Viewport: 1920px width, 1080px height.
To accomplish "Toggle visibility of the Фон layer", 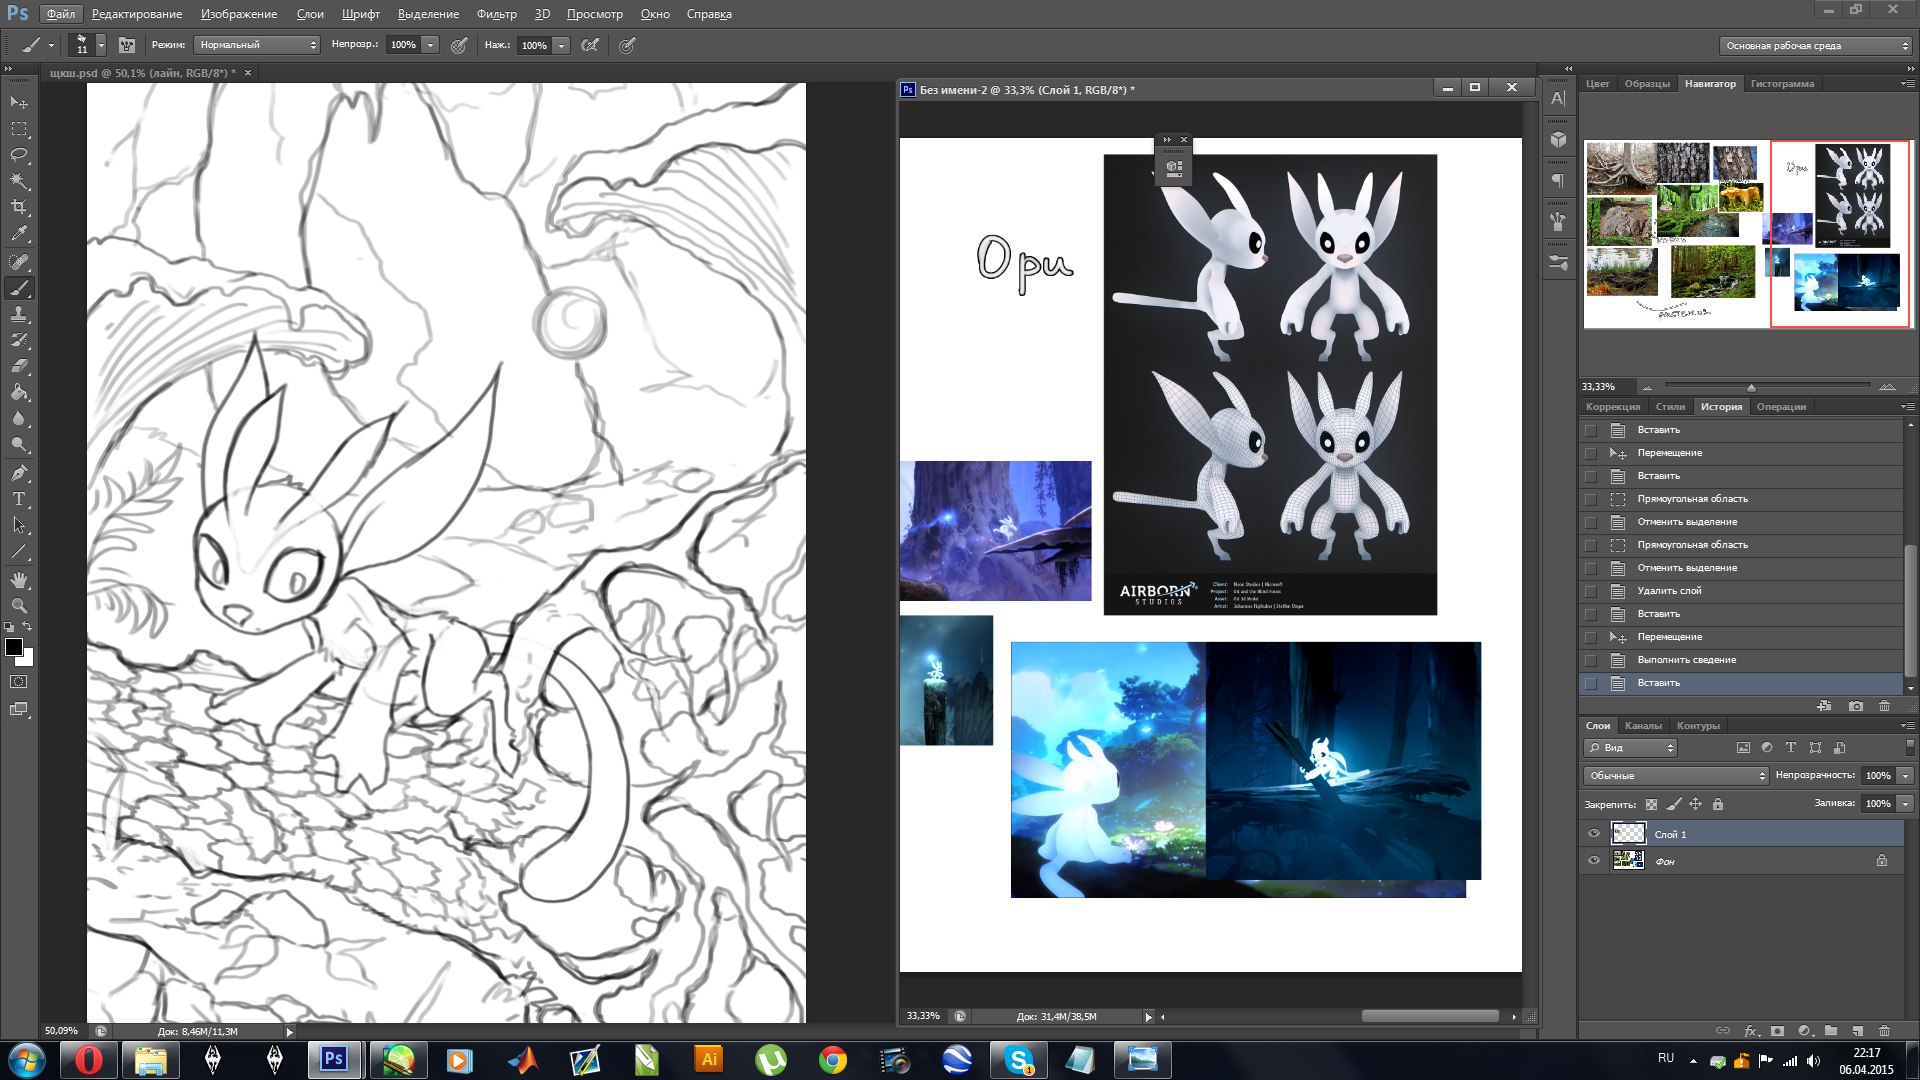I will 1594,861.
